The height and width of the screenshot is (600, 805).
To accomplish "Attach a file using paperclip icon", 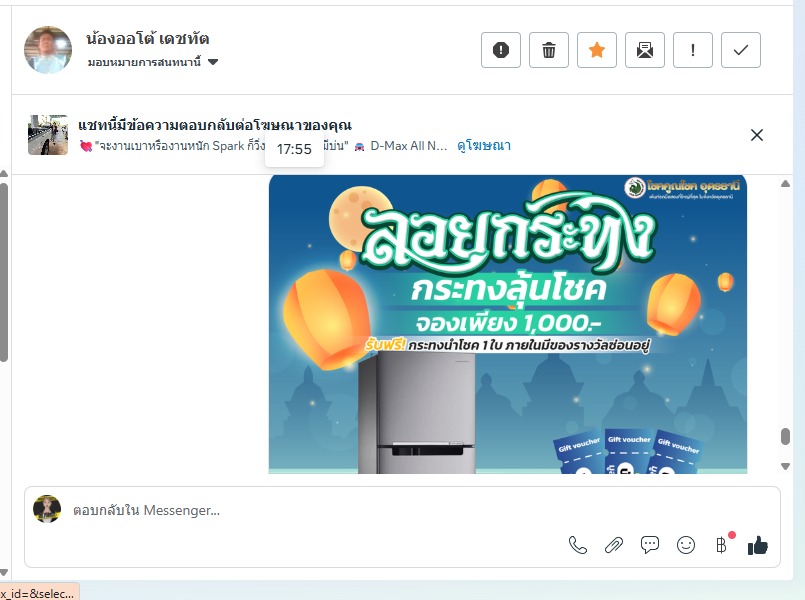I will tap(614, 545).
